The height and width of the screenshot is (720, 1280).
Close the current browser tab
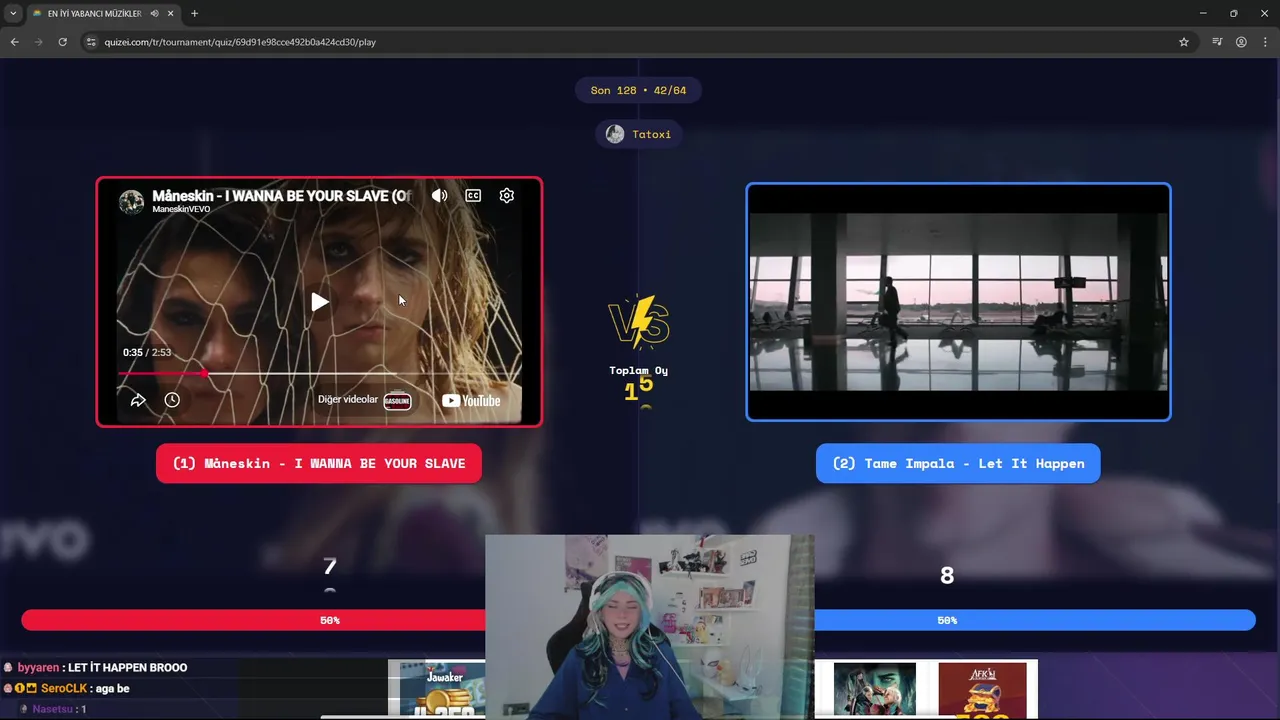coord(170,13)
